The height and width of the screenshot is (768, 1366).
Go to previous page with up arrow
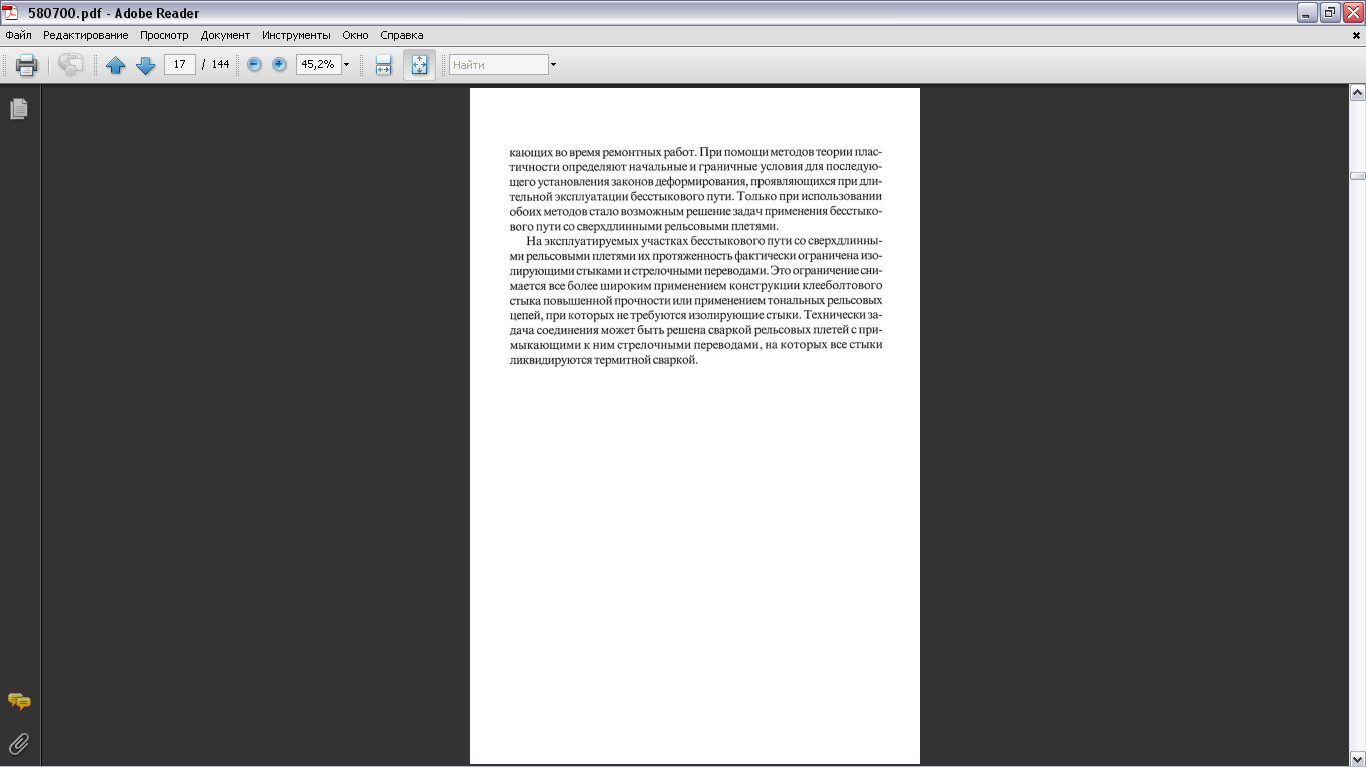(x=116, y=65)
